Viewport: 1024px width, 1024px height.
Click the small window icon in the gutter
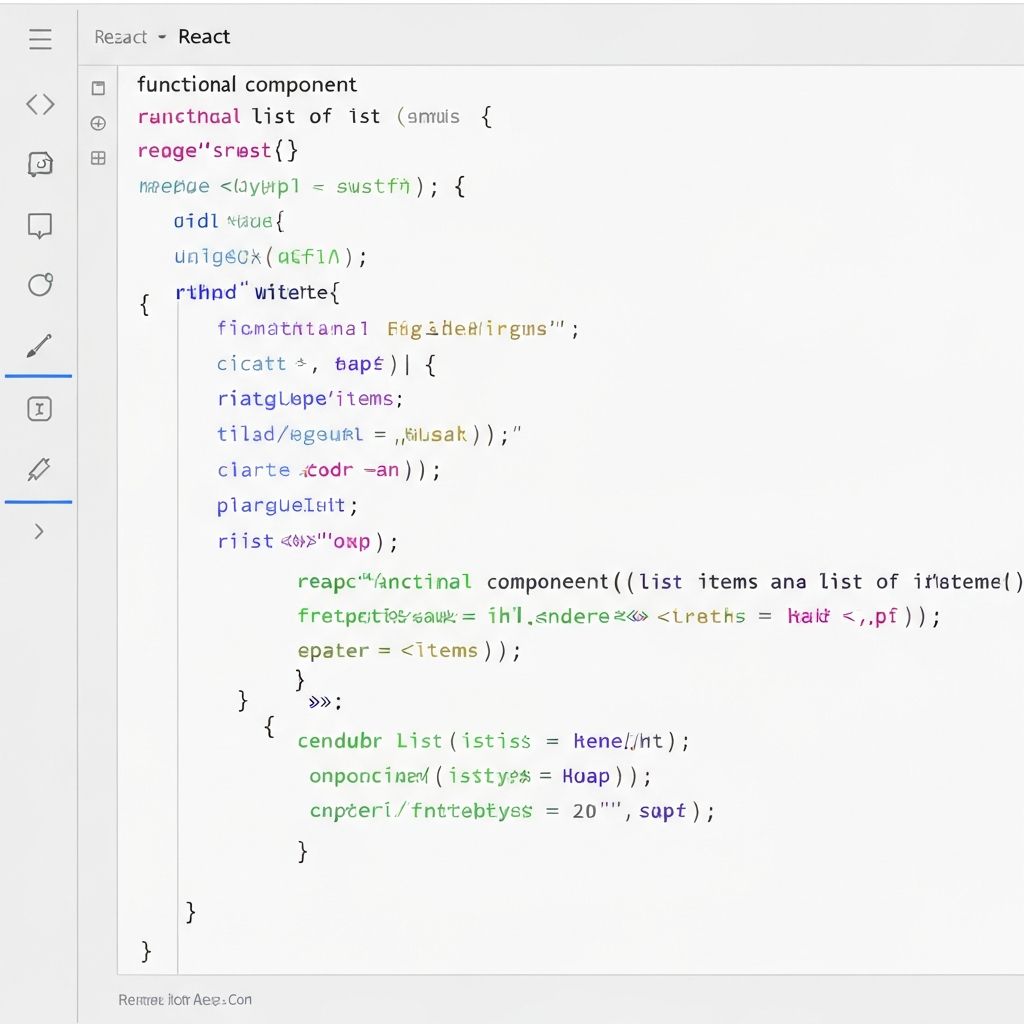(x=98, y=88)
